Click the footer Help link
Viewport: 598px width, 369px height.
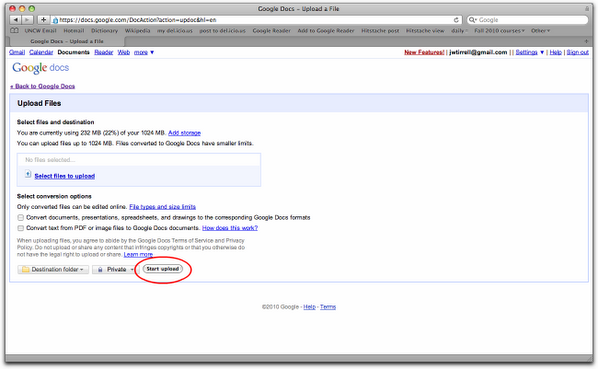[309, 307]
